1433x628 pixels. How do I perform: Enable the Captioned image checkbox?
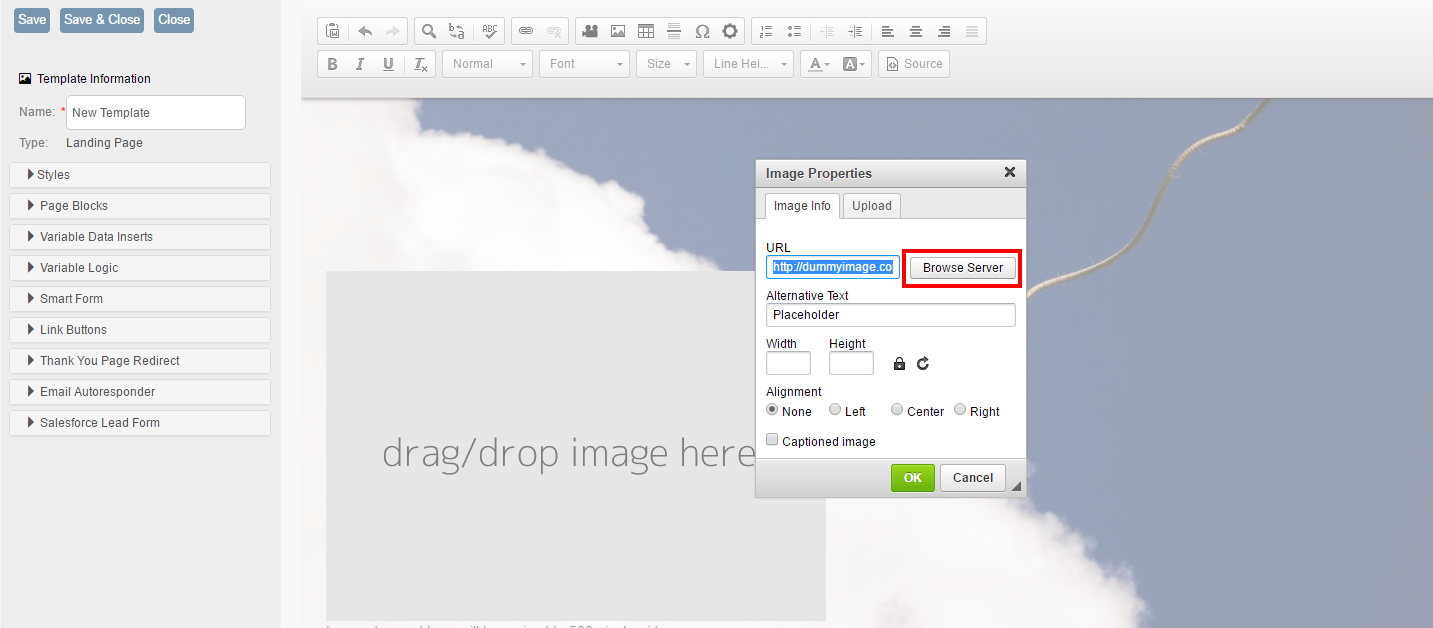coord(772,440)
